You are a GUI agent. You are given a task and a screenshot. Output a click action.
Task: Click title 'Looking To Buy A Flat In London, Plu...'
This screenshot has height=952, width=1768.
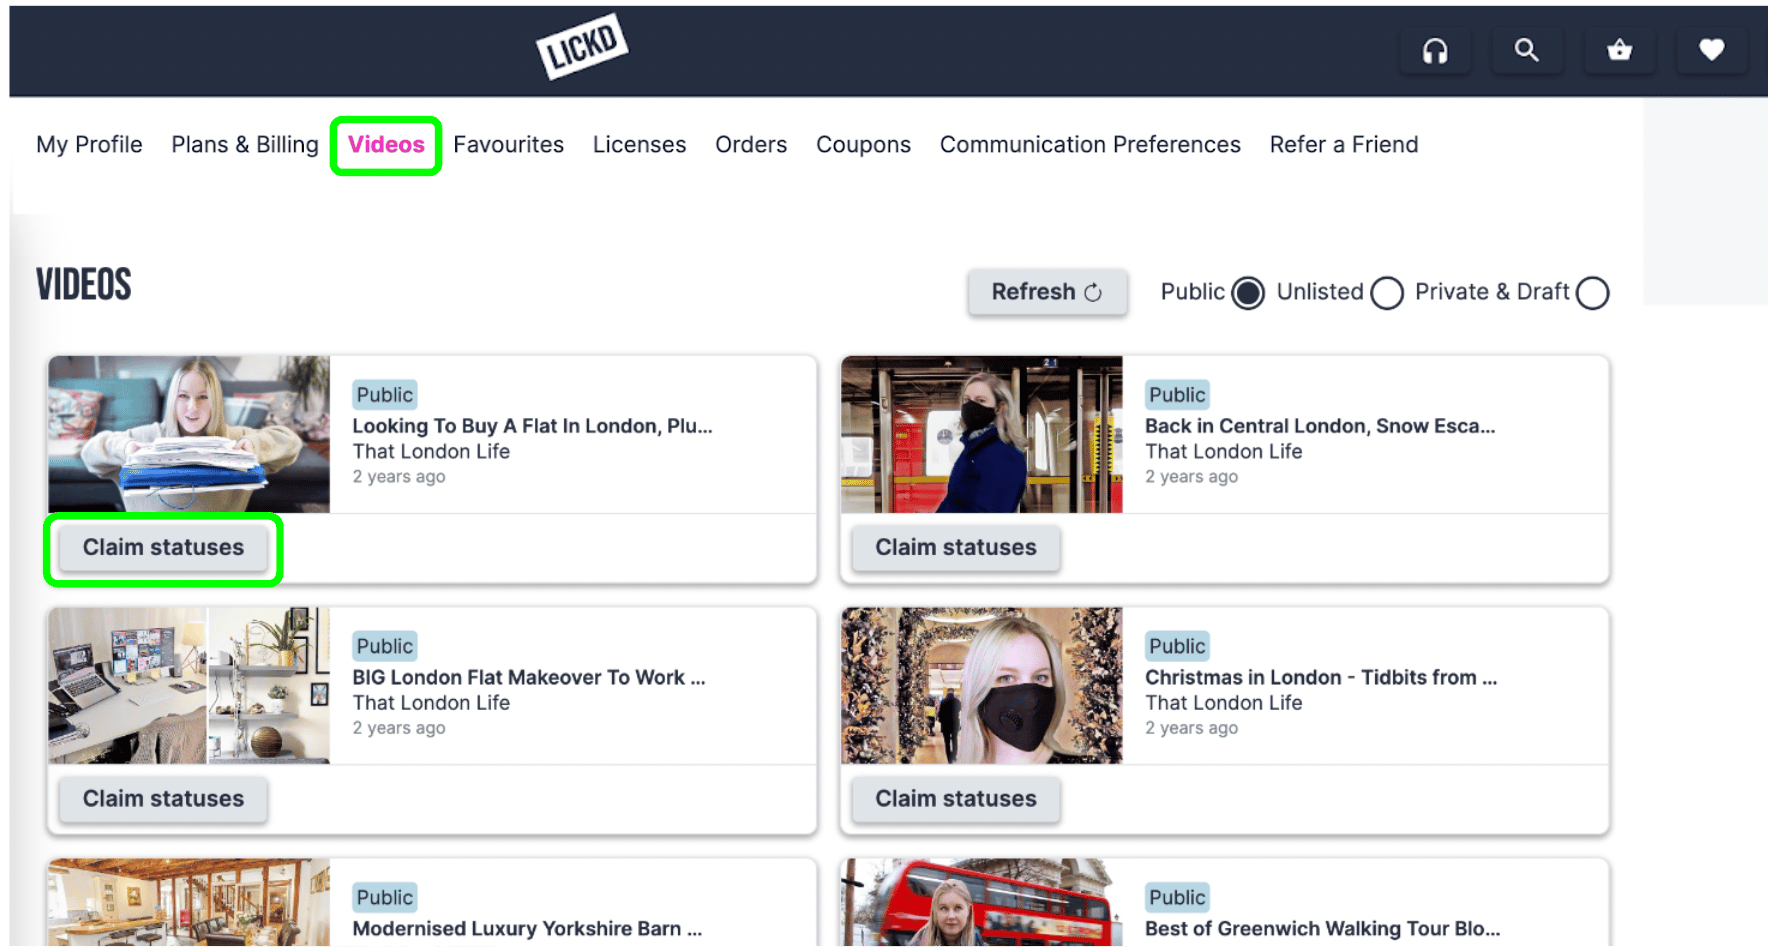532,426
